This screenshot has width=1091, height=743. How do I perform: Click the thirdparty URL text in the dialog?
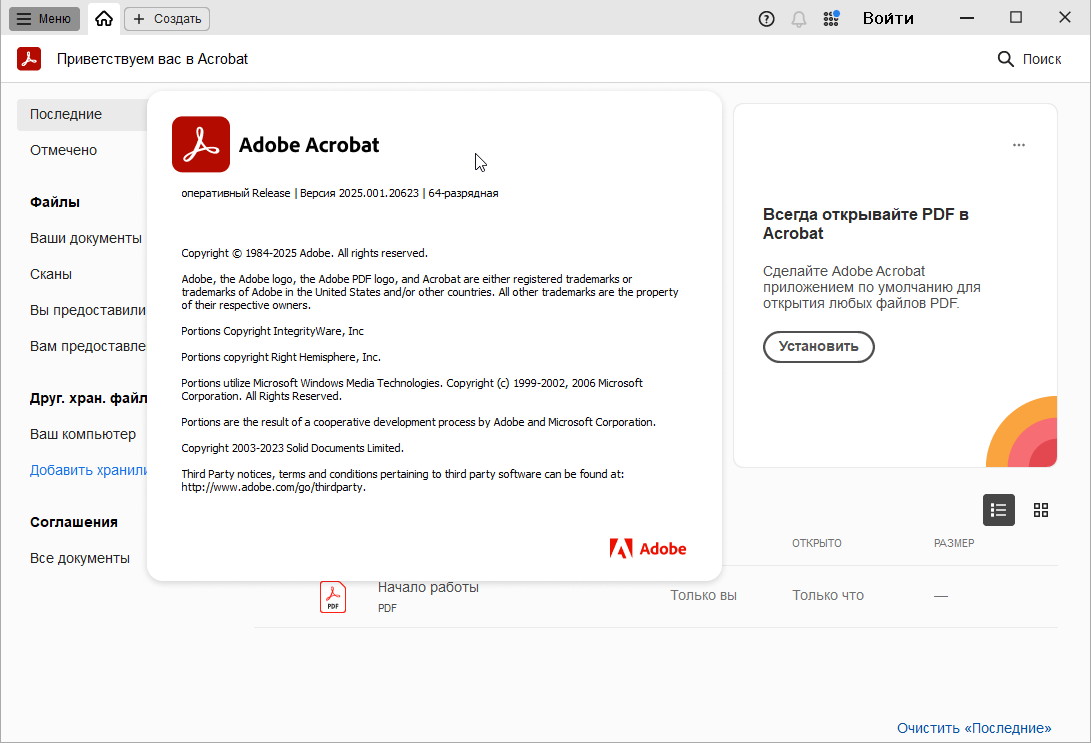tap(273, 487)
